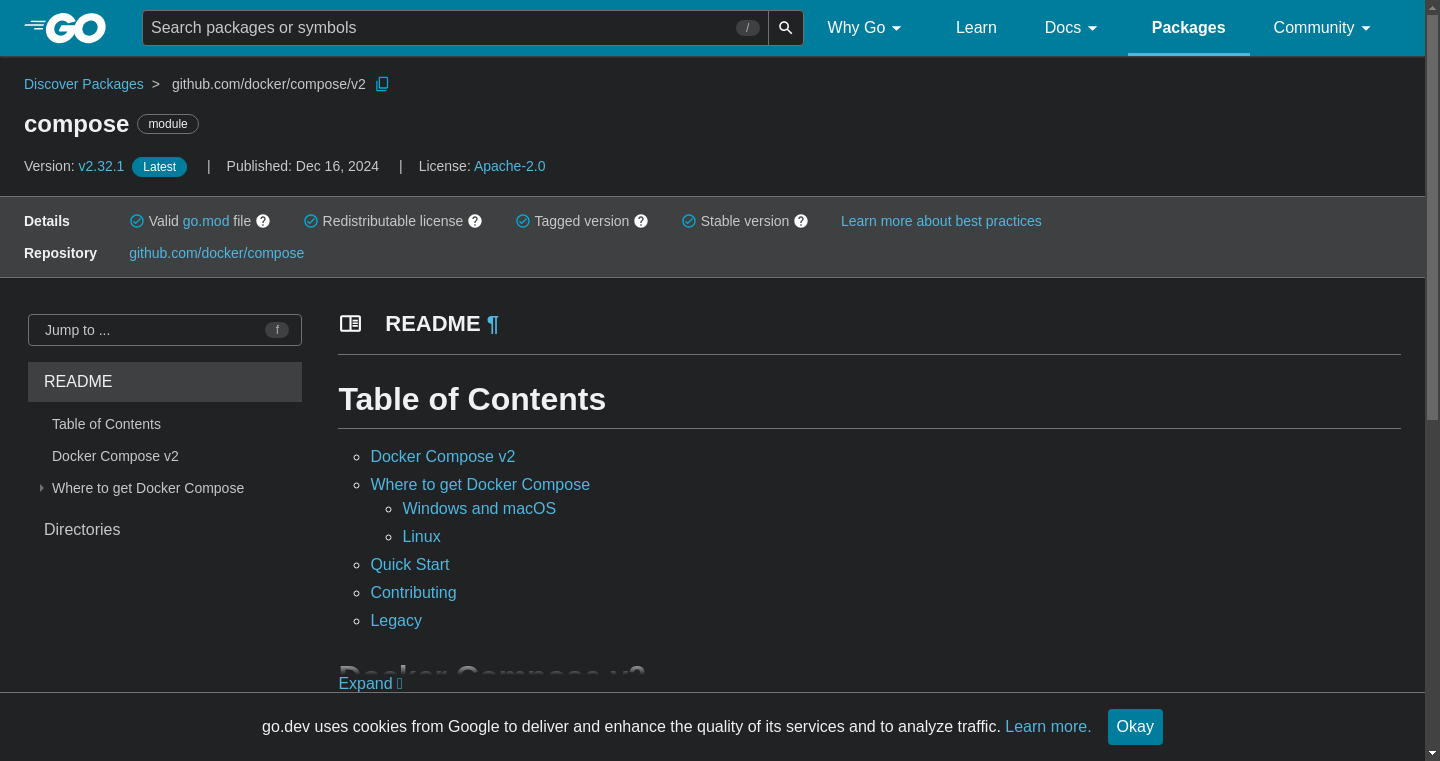Open Where to get Docker Compose contents link
Screen dimensions: 1440x761
(480, 484)
